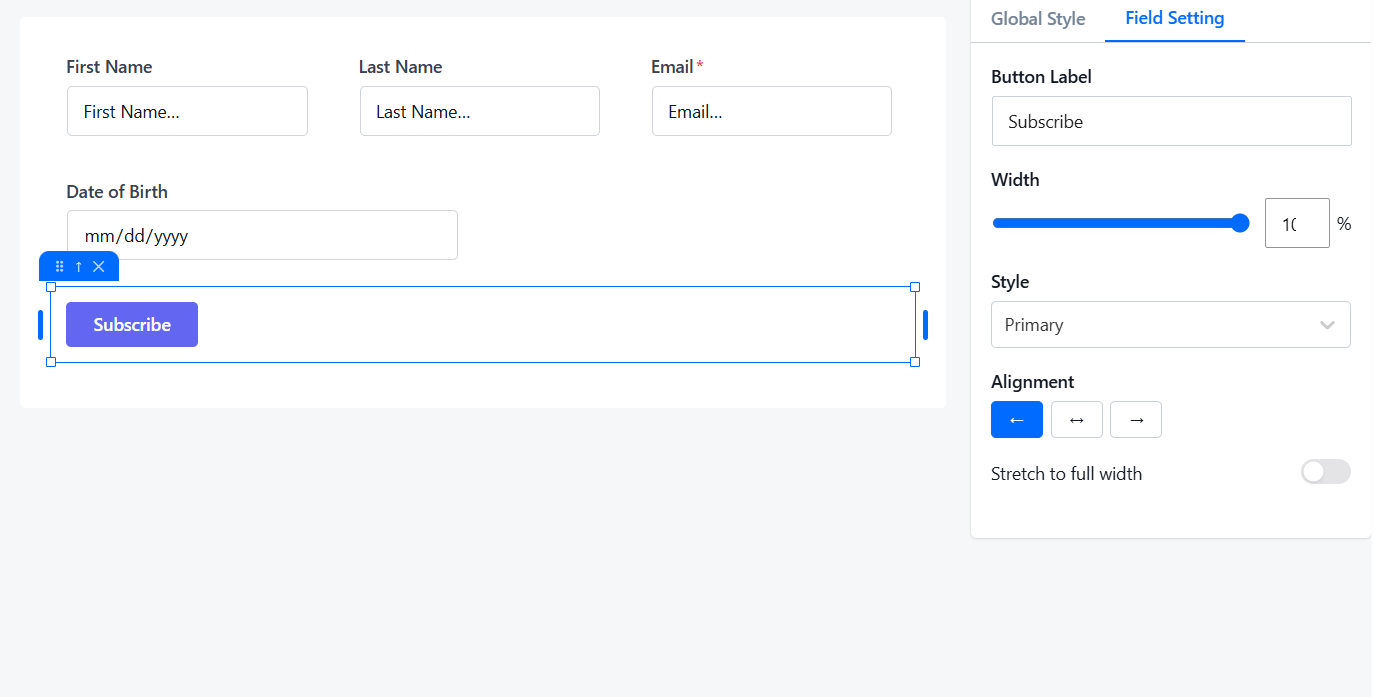Click the top-right corner handle of the selection
1373x697 pixels.
point(915,287)
